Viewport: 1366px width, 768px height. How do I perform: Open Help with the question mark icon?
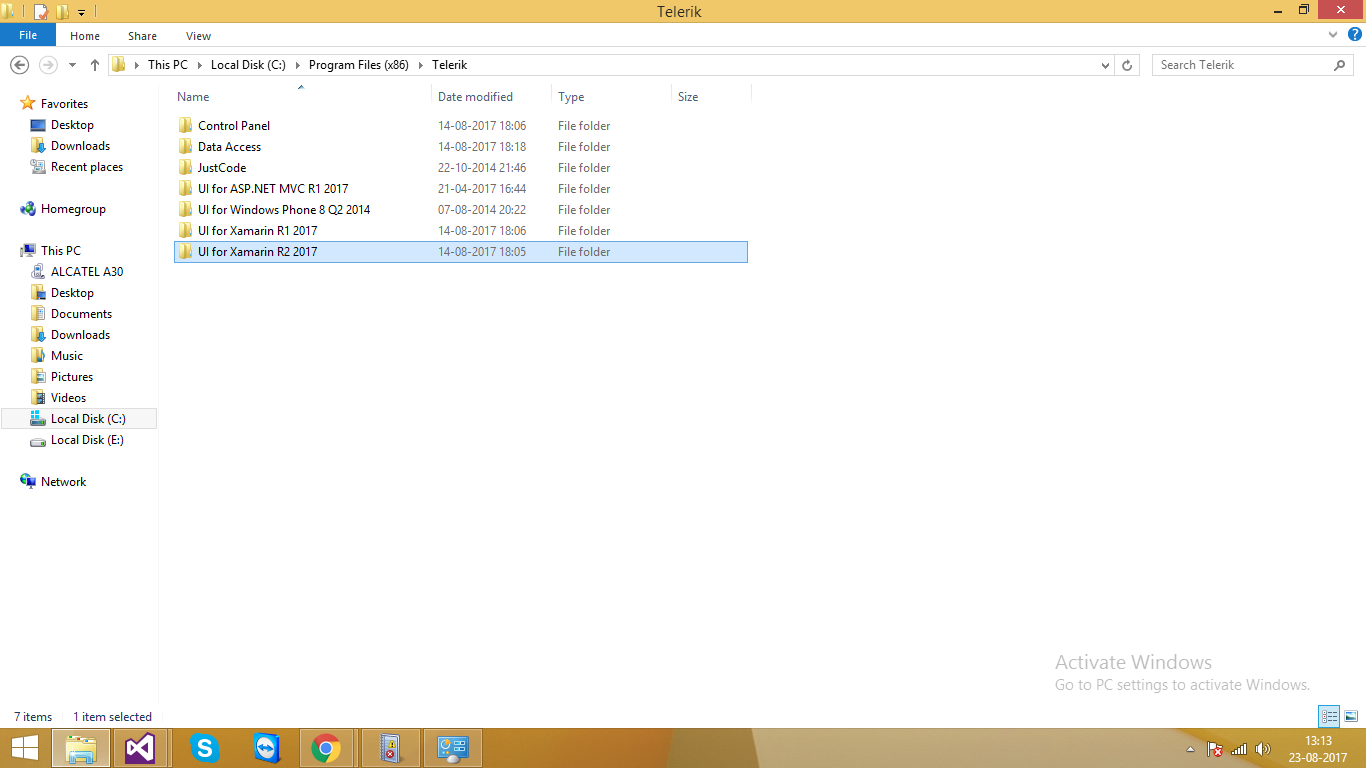(x=1355, y=35)
